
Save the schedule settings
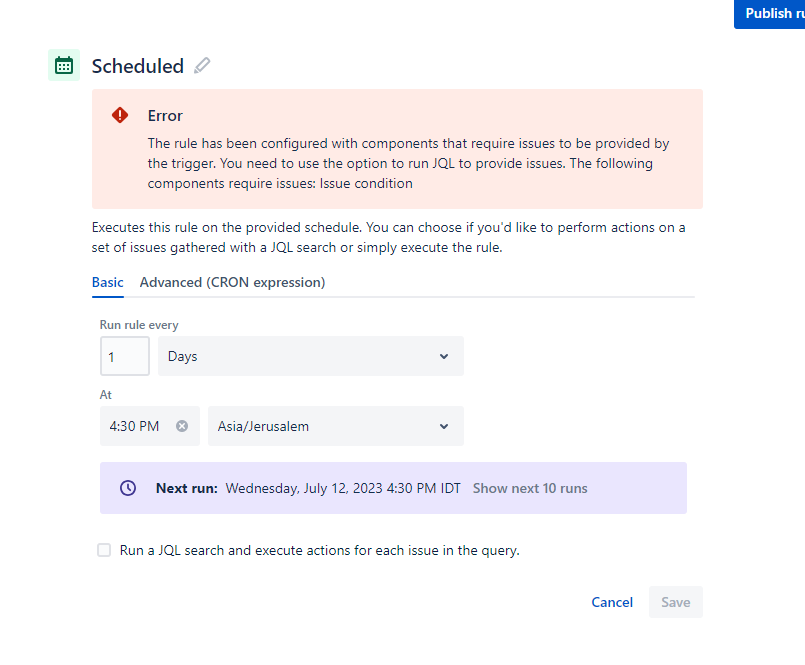tap(675, 602)
